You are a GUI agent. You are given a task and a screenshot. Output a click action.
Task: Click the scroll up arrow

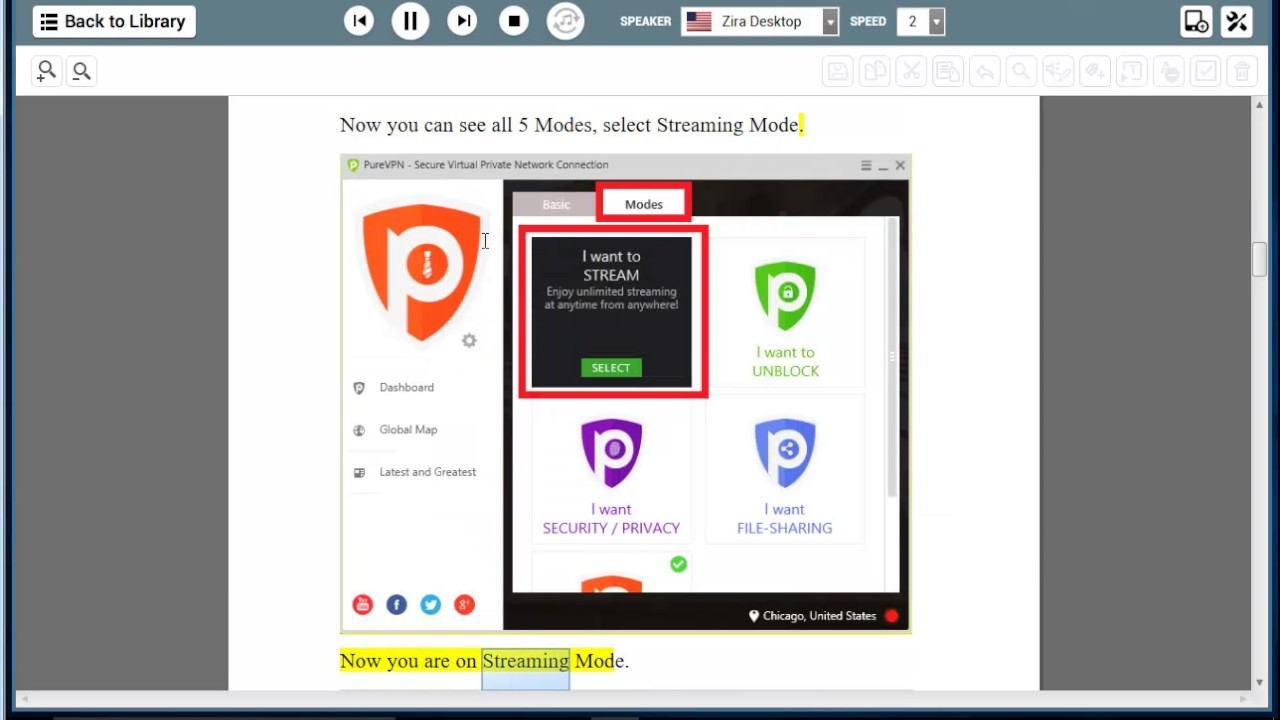tap(1260, 105)
